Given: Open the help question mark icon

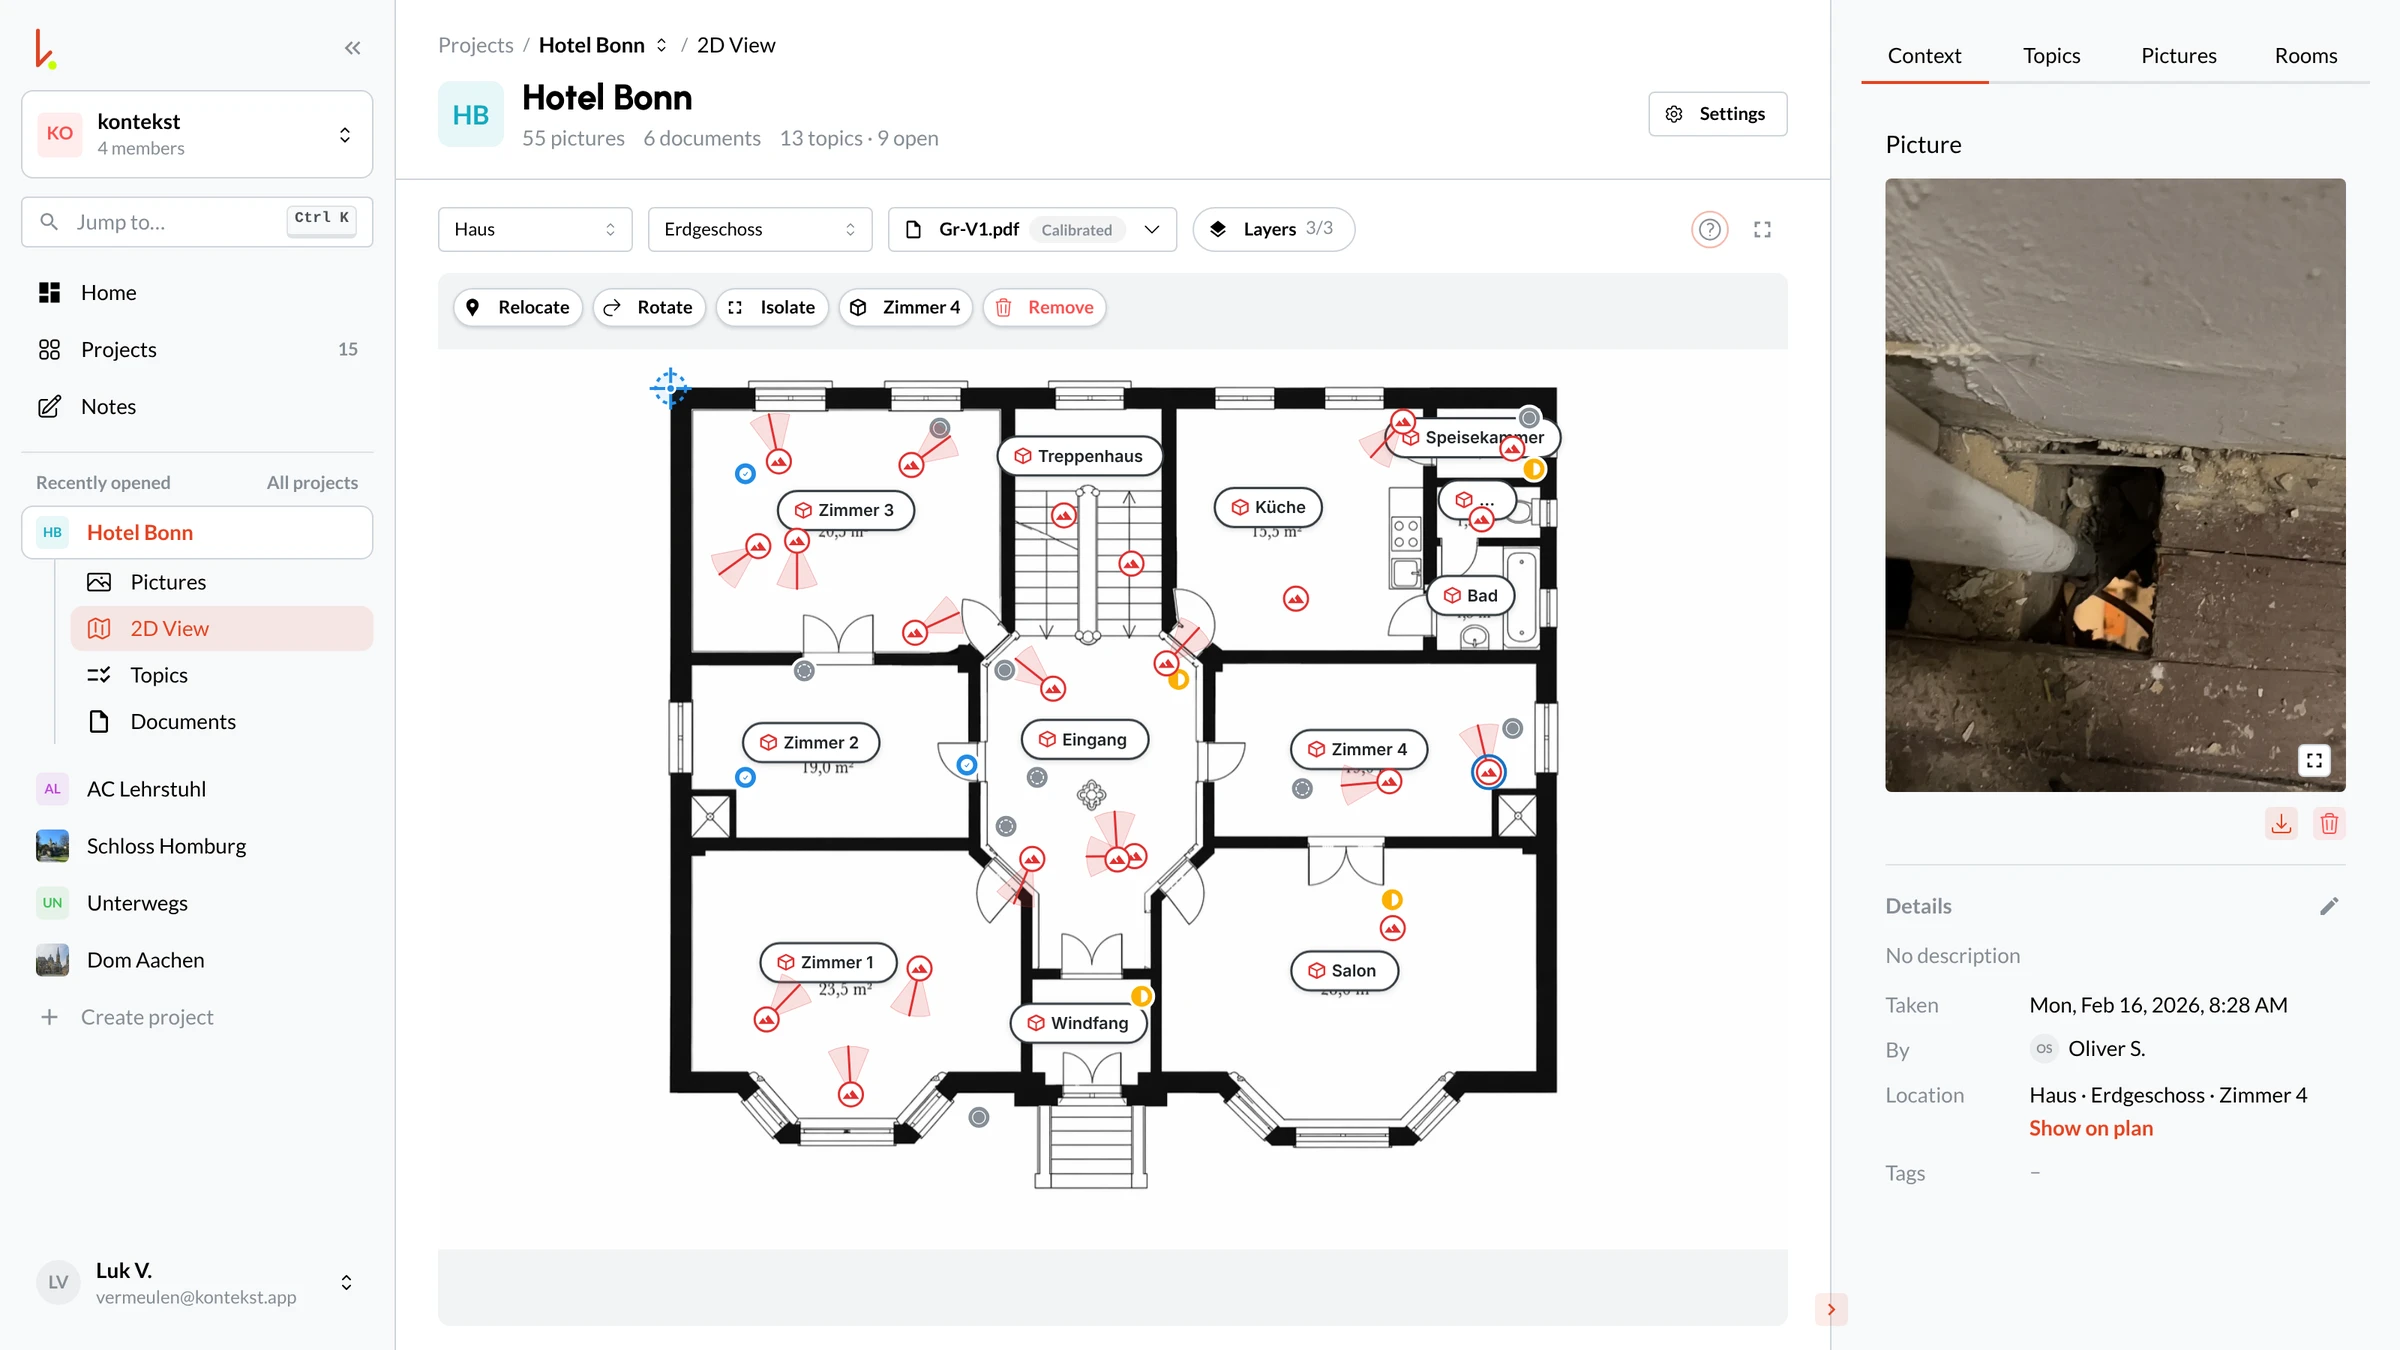Looking at the screenshot, I should (1709, 229).
